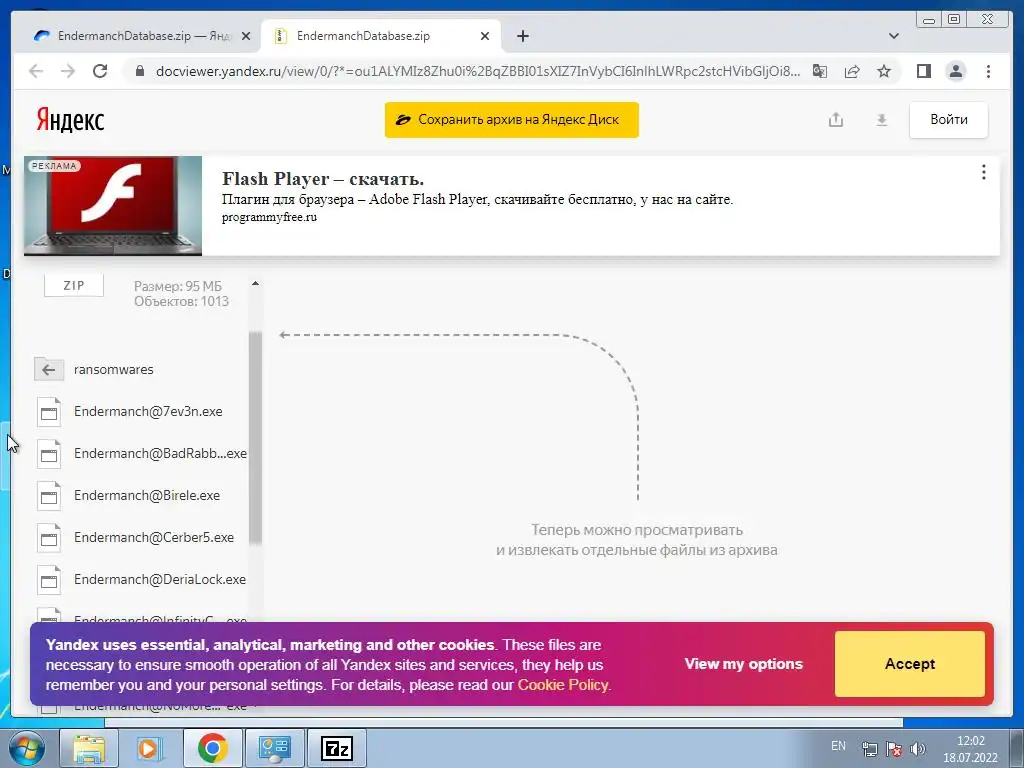Close the first EndermanchDatabase.zip tab
Screen dimensions: 1024x768
(x=246, y=36)
